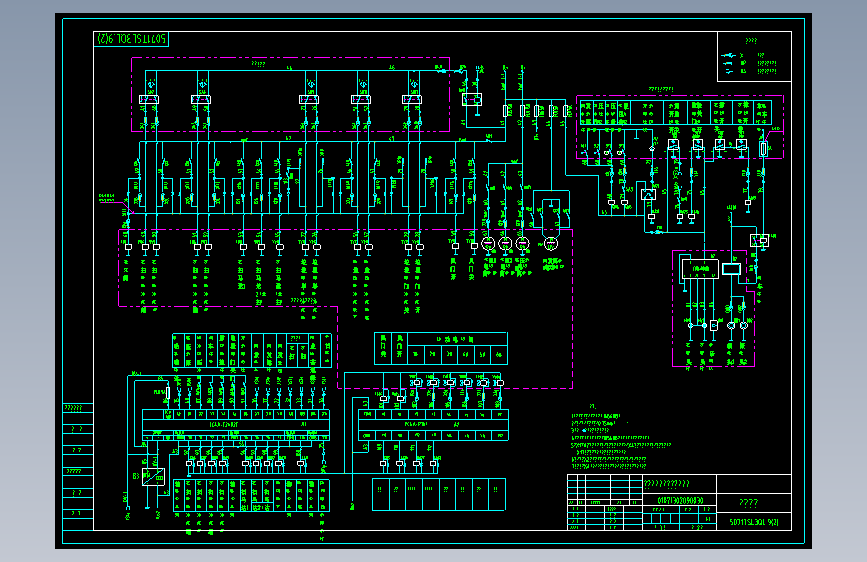This screenshot has width=867, height=562.
Task: Click the terminal strip labeled A1
Action: (x=236, y=425)
